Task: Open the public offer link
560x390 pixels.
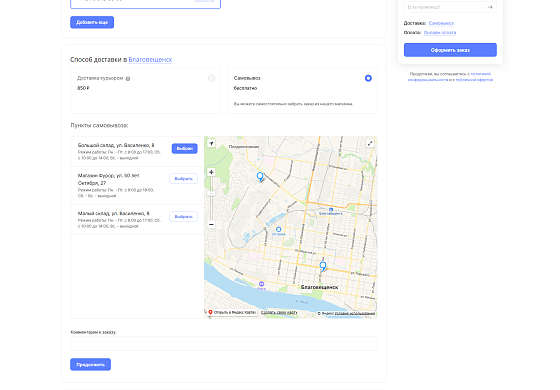Action: tap(474, 80)
